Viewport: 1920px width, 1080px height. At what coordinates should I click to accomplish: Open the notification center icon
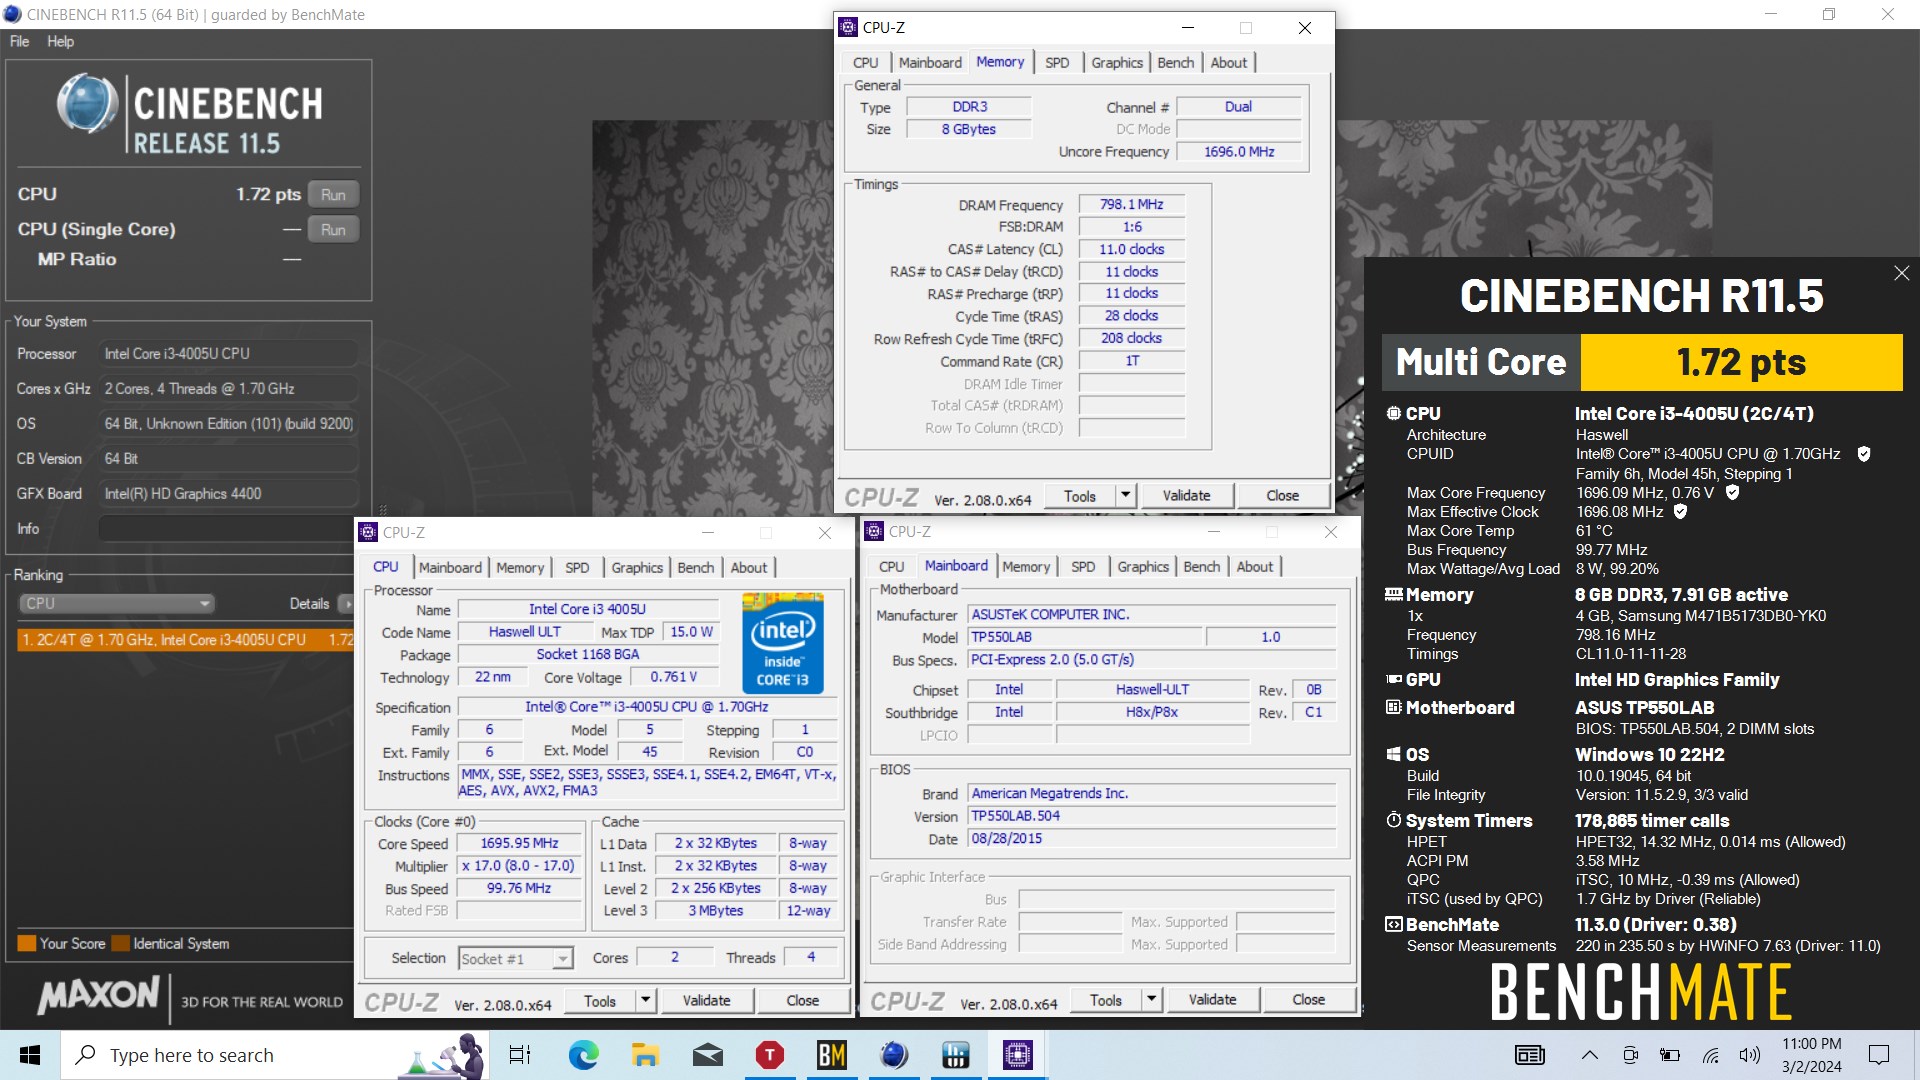tap(1879, 1055)
